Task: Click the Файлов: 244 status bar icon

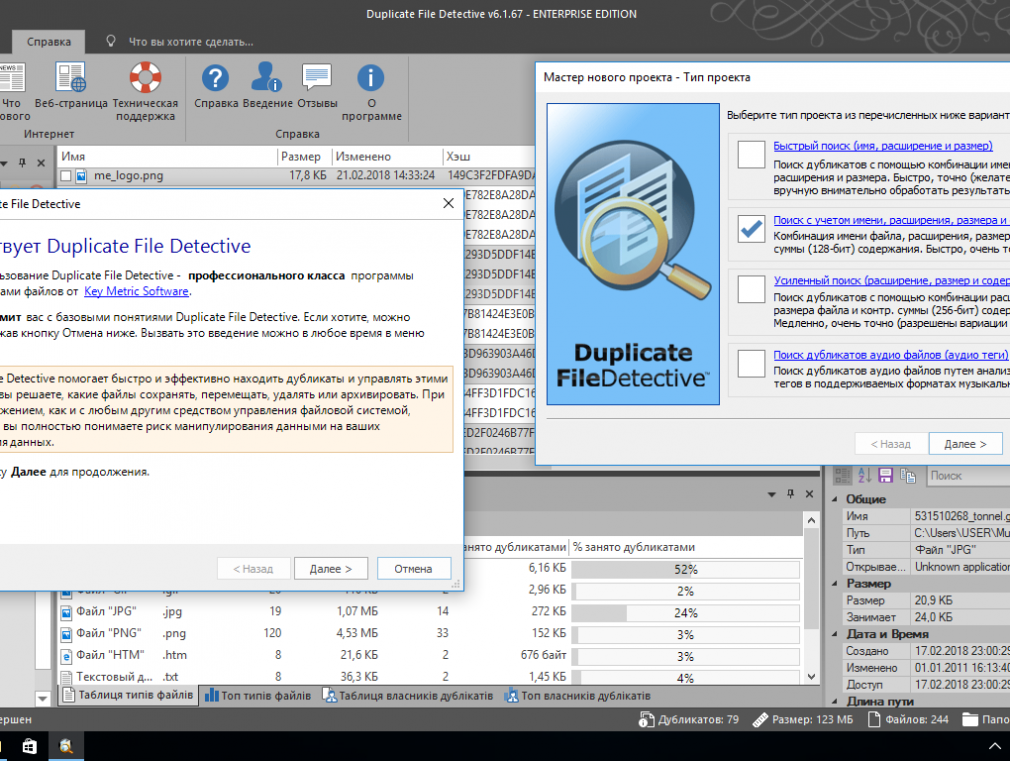Action: [874, 720]
